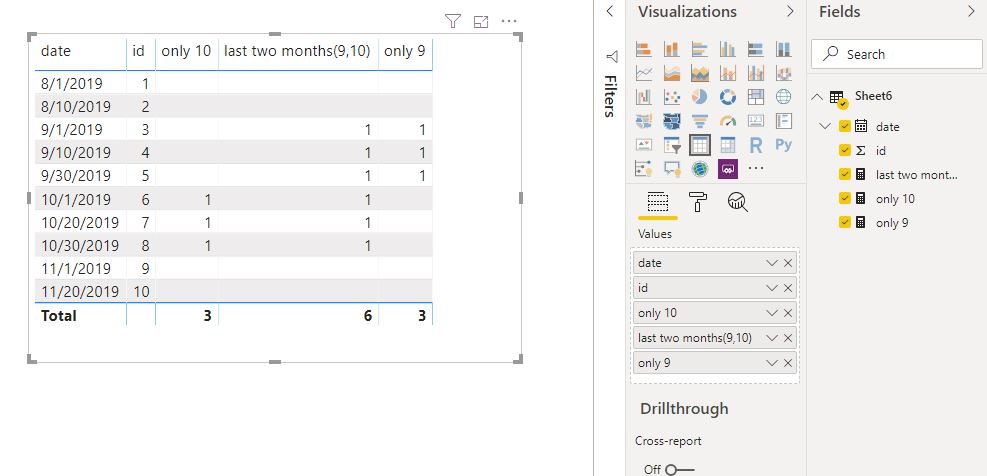Switch to the Format paint roller tab
This screenshot has width=987, height=476.
coord(698,202)
